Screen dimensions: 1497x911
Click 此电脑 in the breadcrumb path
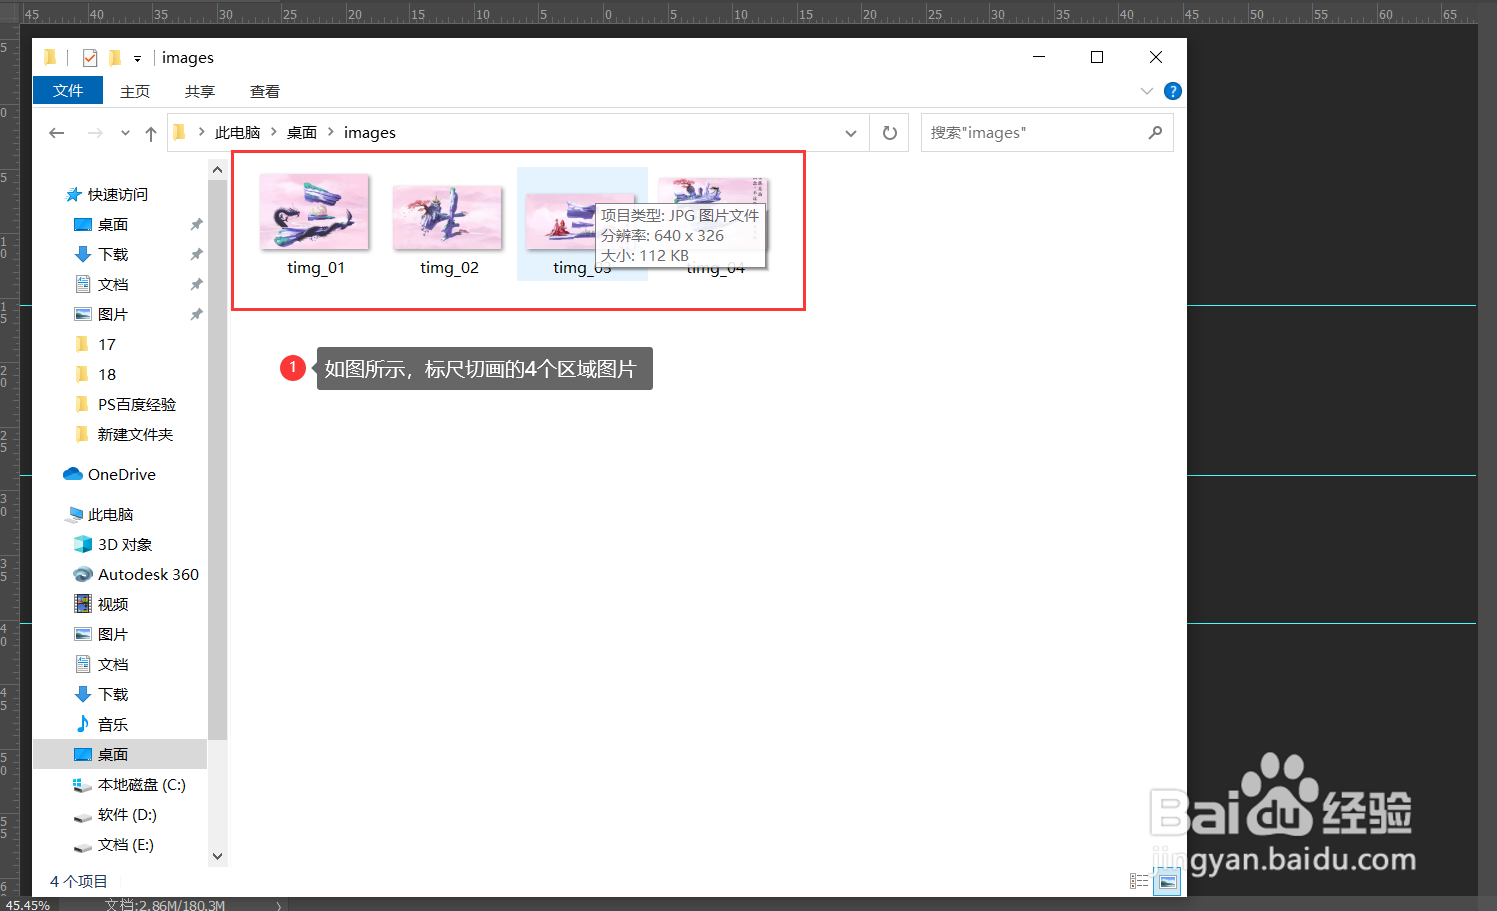pos(237,133)
